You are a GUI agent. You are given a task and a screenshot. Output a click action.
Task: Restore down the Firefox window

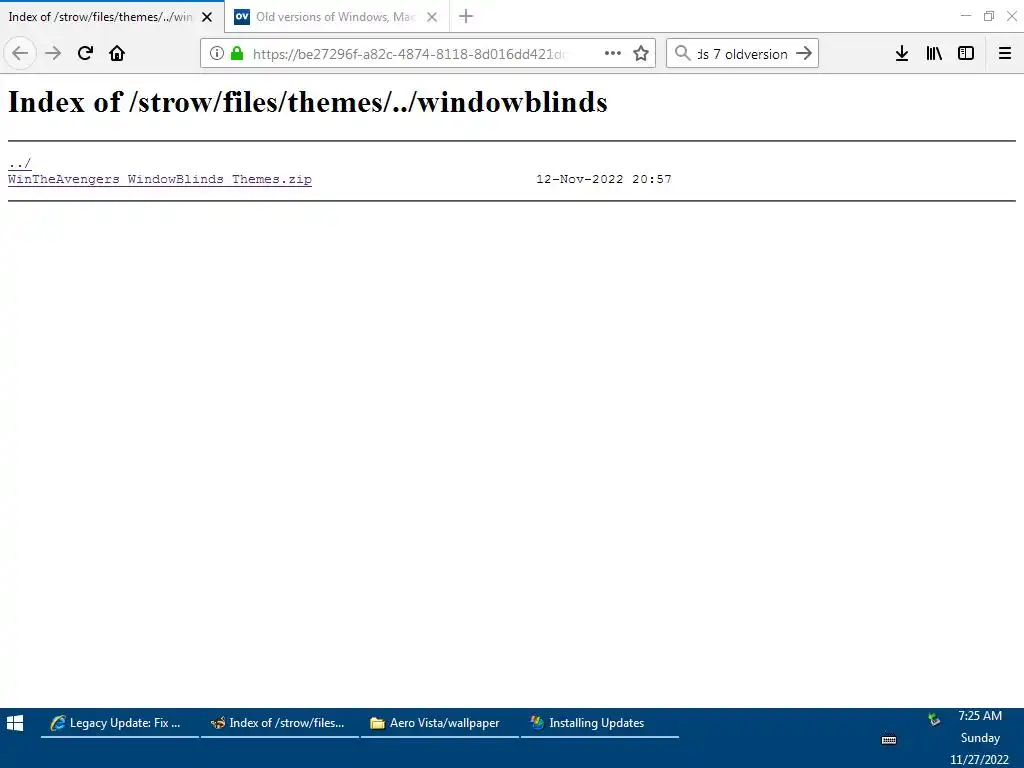[x=989, y=16]
